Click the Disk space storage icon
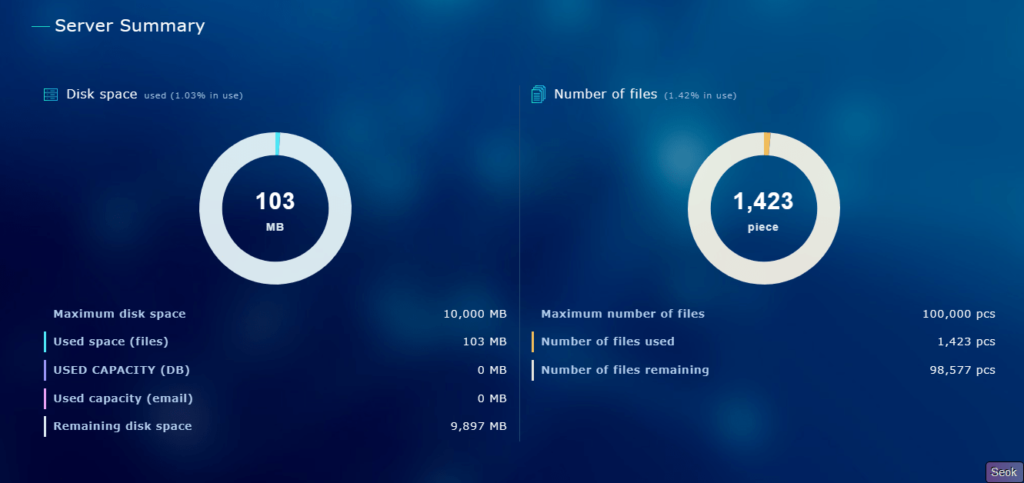This screenshot has height=483, width=1024. 50,94
